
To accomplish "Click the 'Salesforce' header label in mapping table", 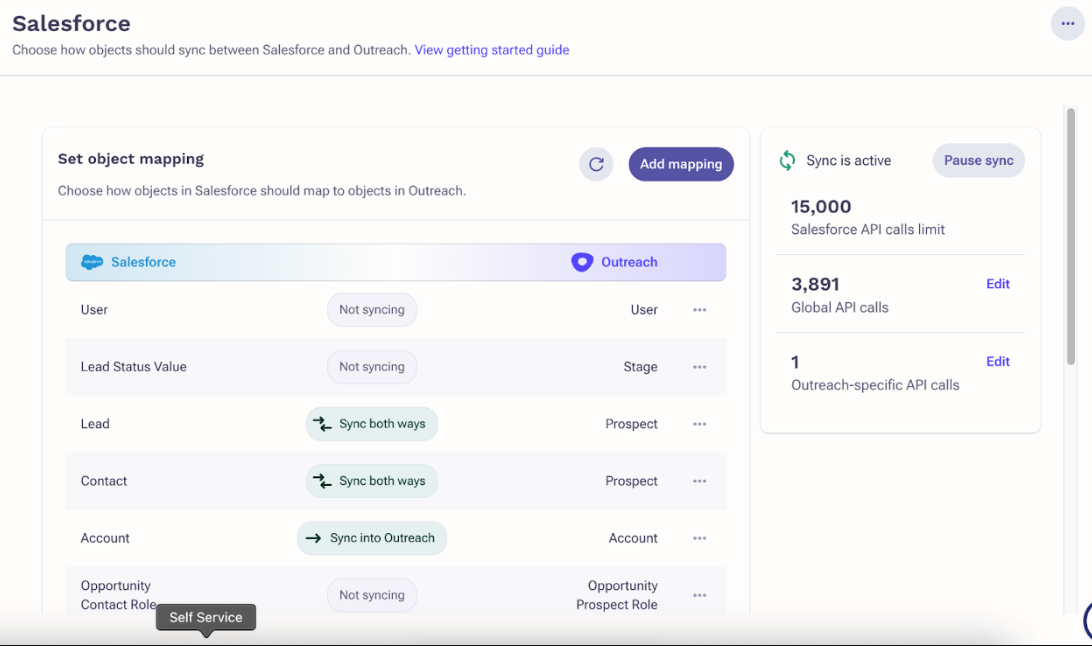I will coord(143,262).
